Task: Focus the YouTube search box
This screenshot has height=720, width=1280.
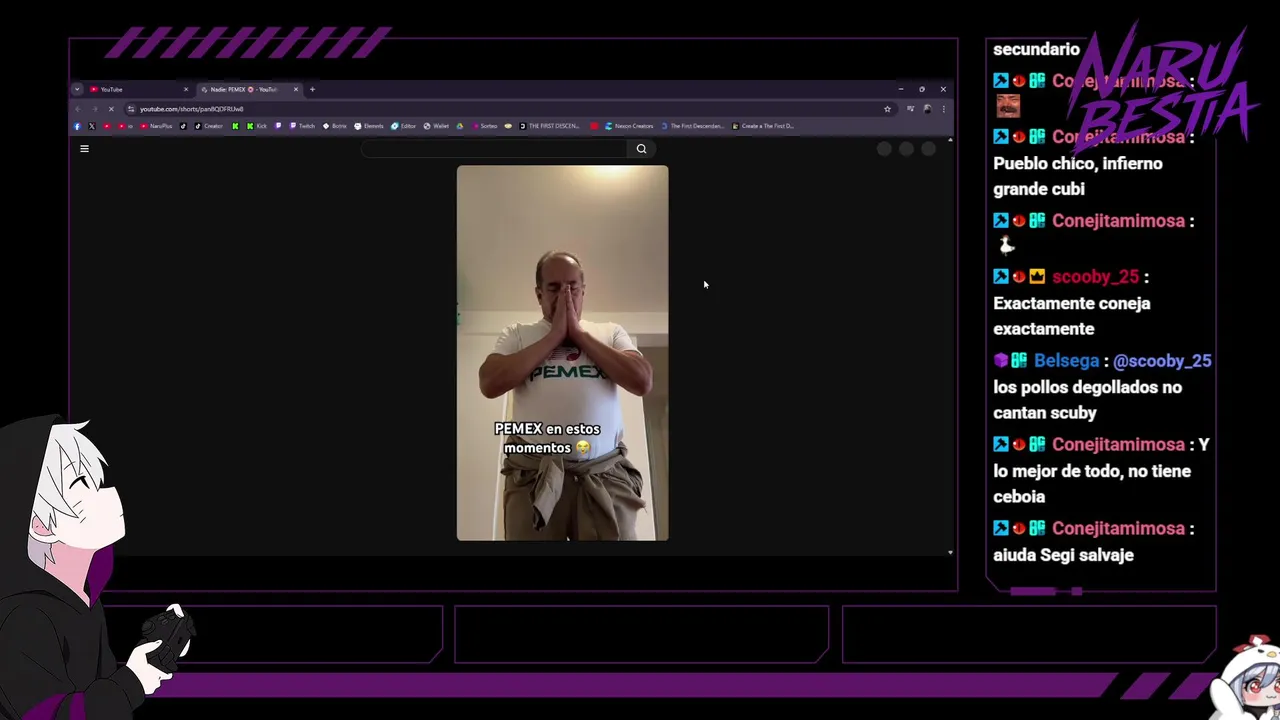Action: [x=494, y=149]
